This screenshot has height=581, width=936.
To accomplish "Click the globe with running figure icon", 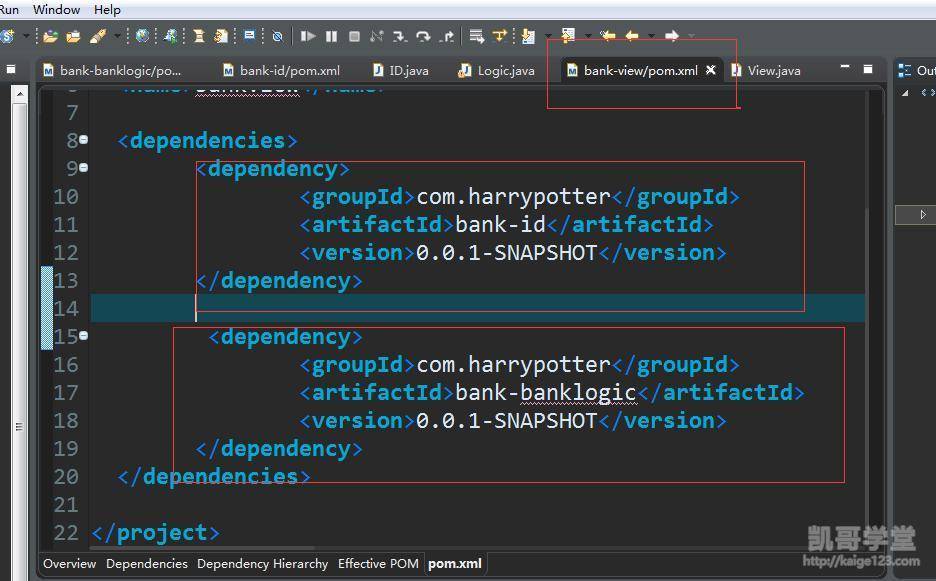I will (x=171, y=36).
